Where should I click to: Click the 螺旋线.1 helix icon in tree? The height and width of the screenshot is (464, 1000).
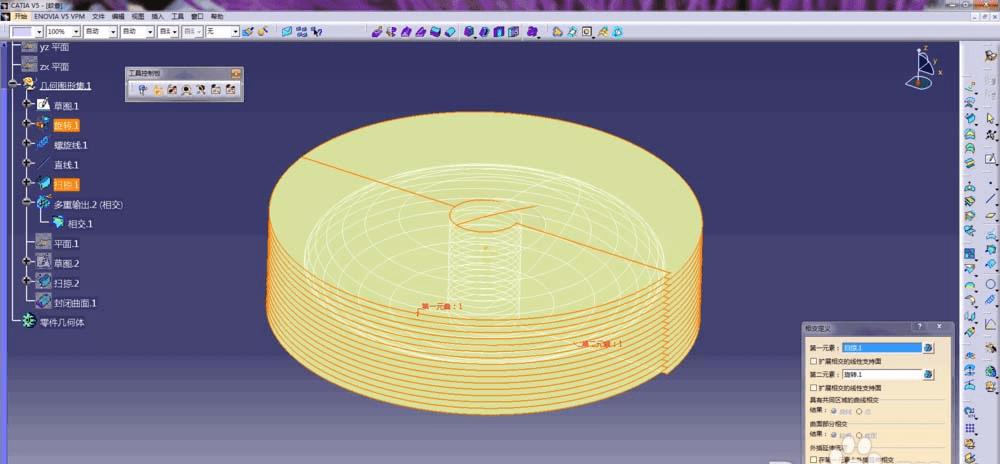43,144
